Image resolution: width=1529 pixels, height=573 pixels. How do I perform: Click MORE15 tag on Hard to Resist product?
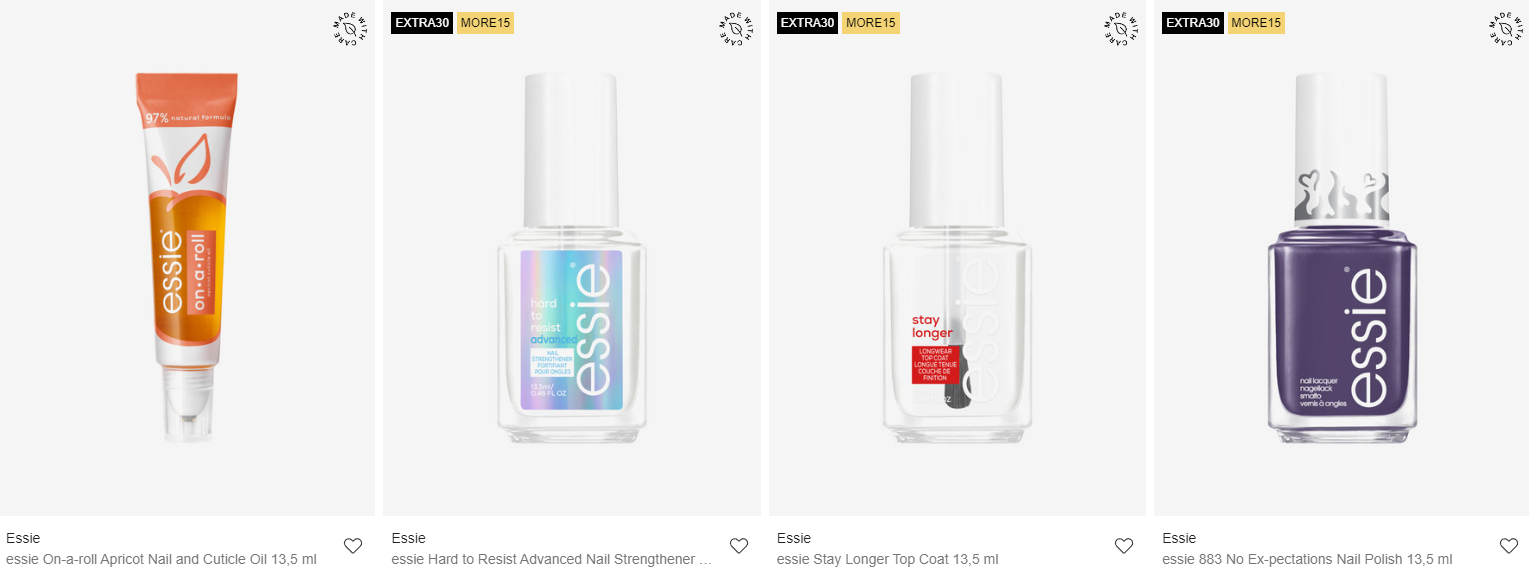(x=485, y=23)
